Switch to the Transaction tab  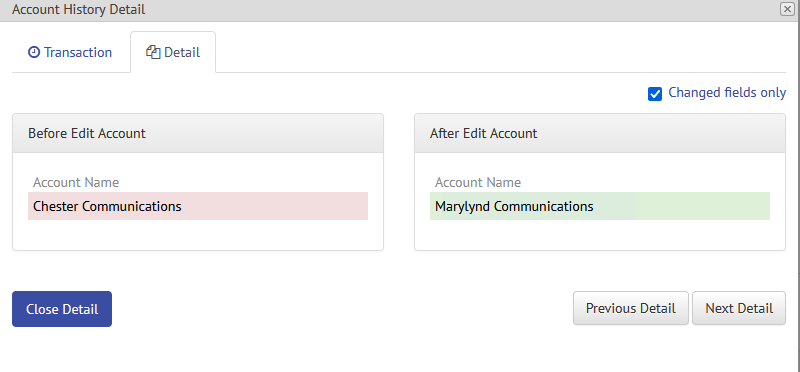70,53
